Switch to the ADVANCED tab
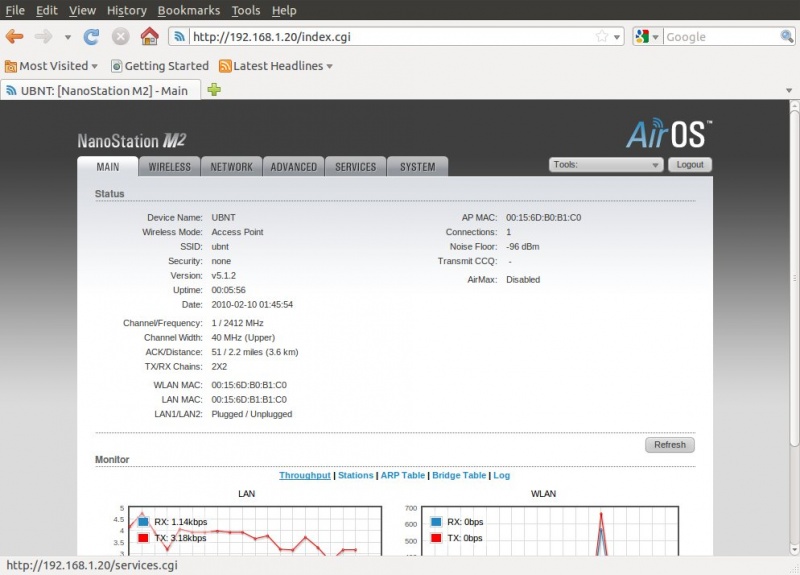Screen dimensions: 800x575 (293, 167)
